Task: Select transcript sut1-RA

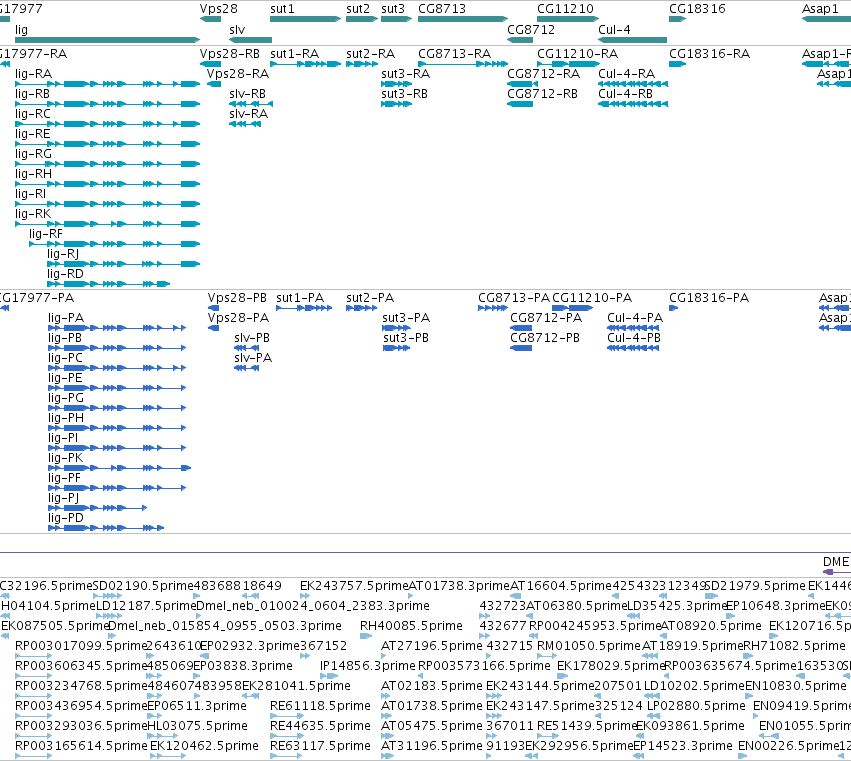Action: tap(306, 64)
